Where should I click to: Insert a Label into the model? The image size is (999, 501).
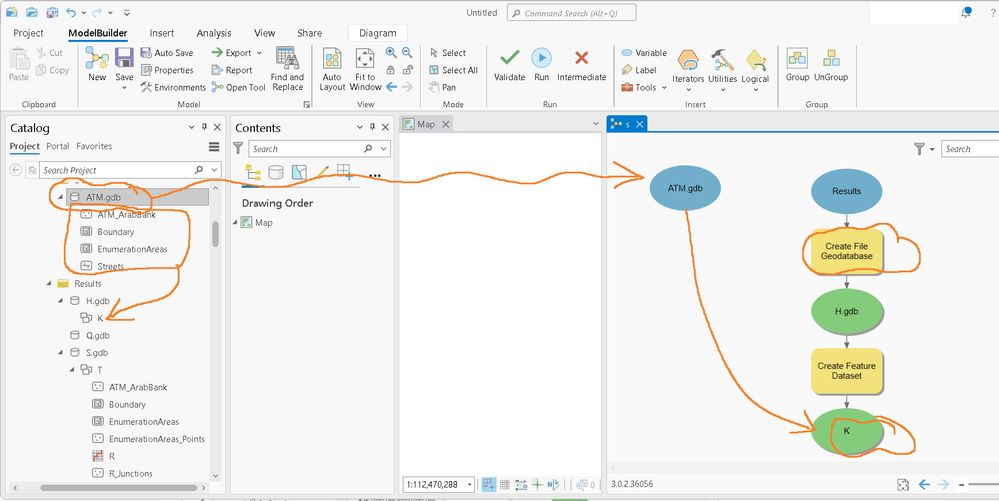tap(638, 70)
